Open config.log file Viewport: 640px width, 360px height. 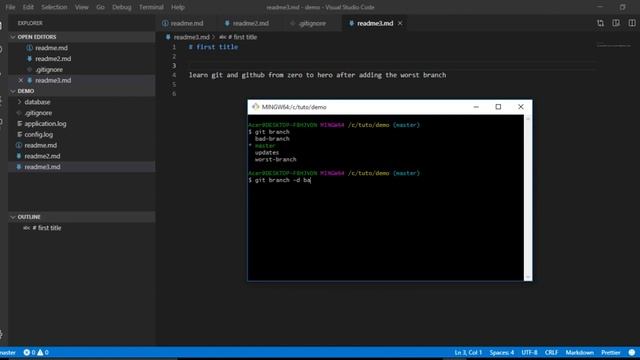click(x=82, y=135)
